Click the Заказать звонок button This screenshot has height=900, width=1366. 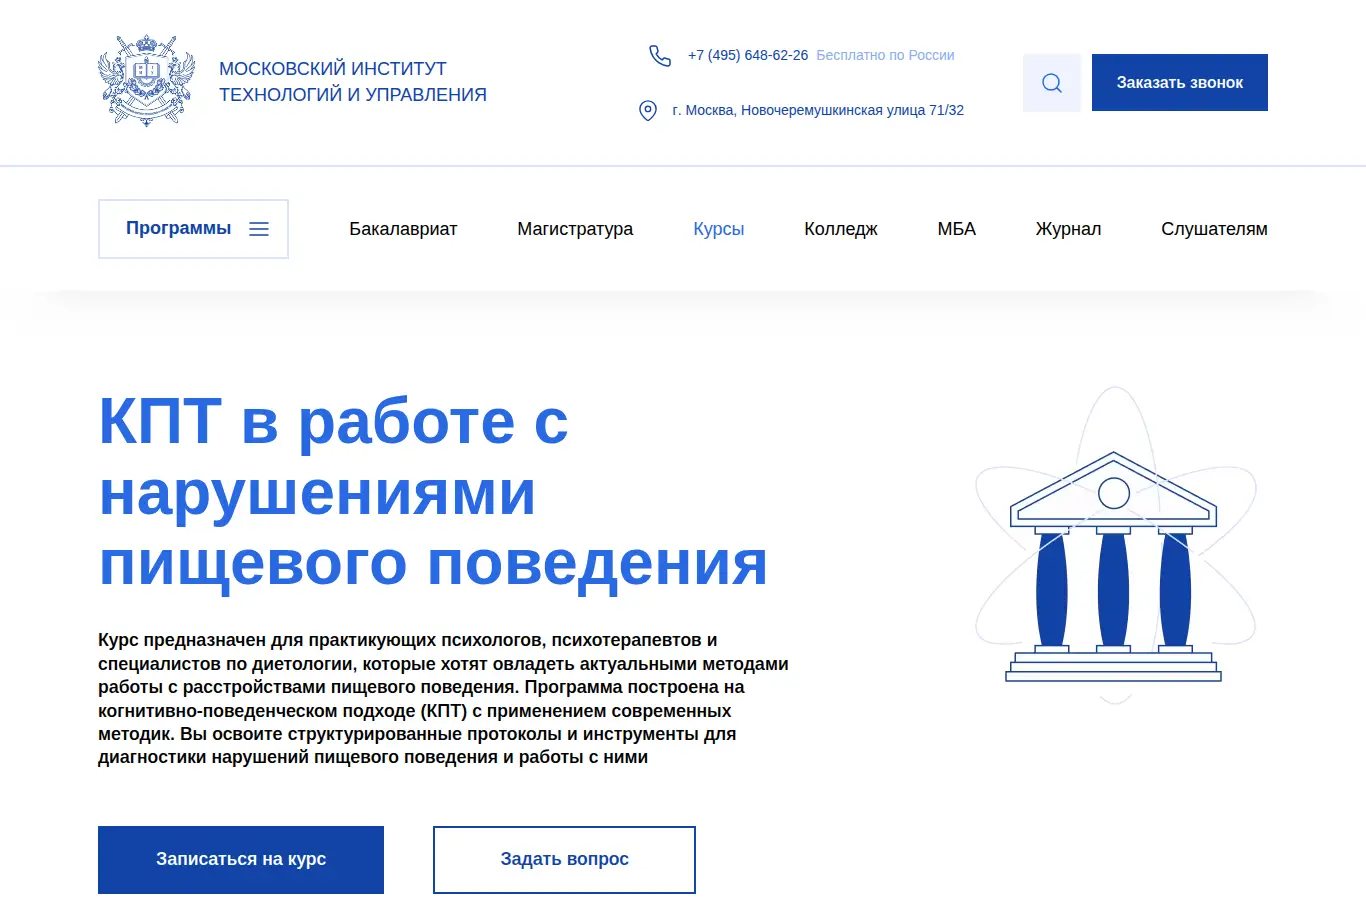1180,83
